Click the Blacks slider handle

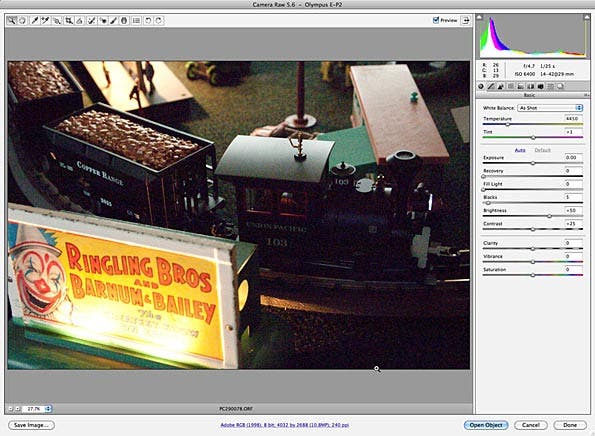pyautogui.click(x=488, y=203)
